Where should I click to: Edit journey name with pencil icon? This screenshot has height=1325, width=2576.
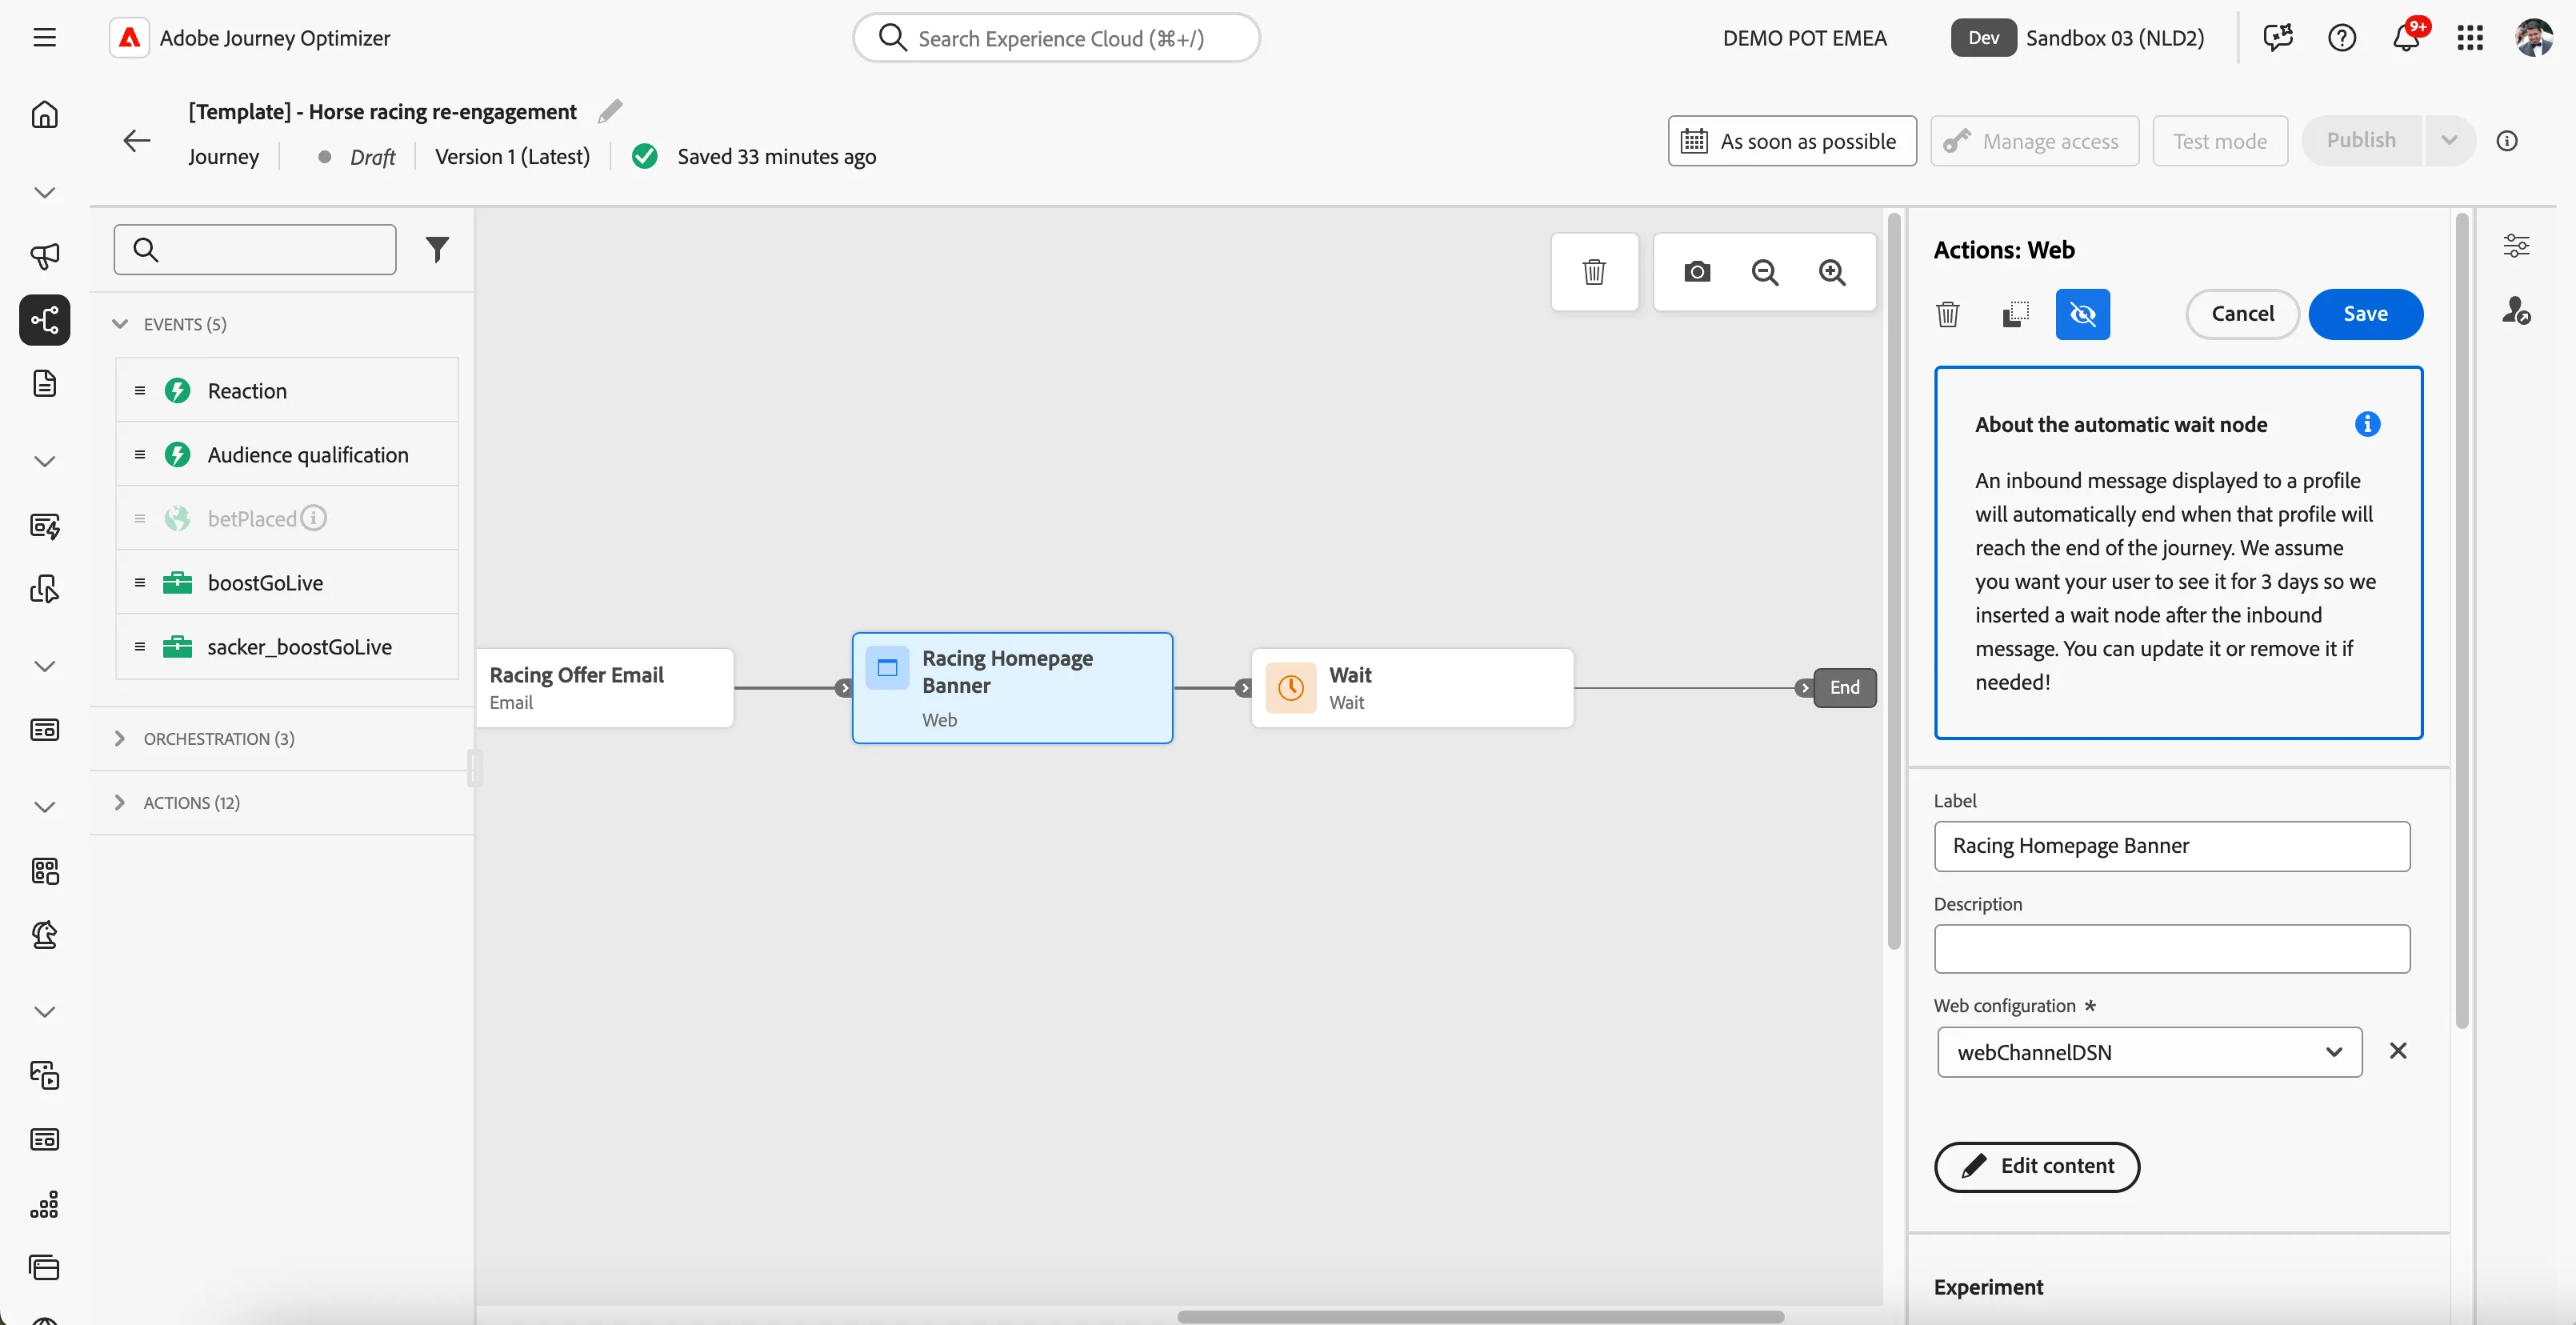click(x=610, y=111)
